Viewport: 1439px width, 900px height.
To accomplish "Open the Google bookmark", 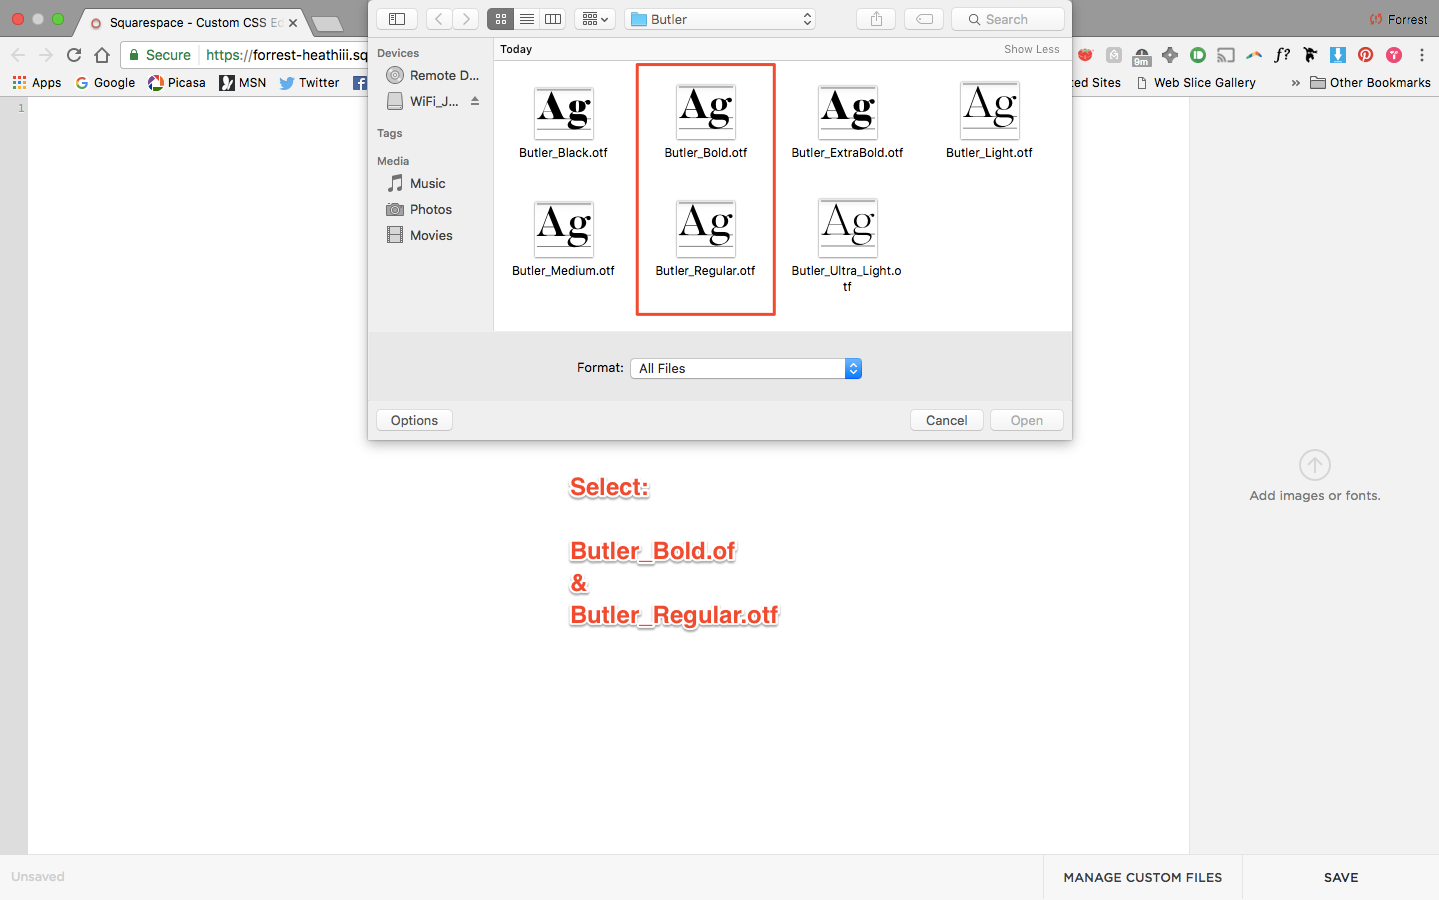I will 105,83.
